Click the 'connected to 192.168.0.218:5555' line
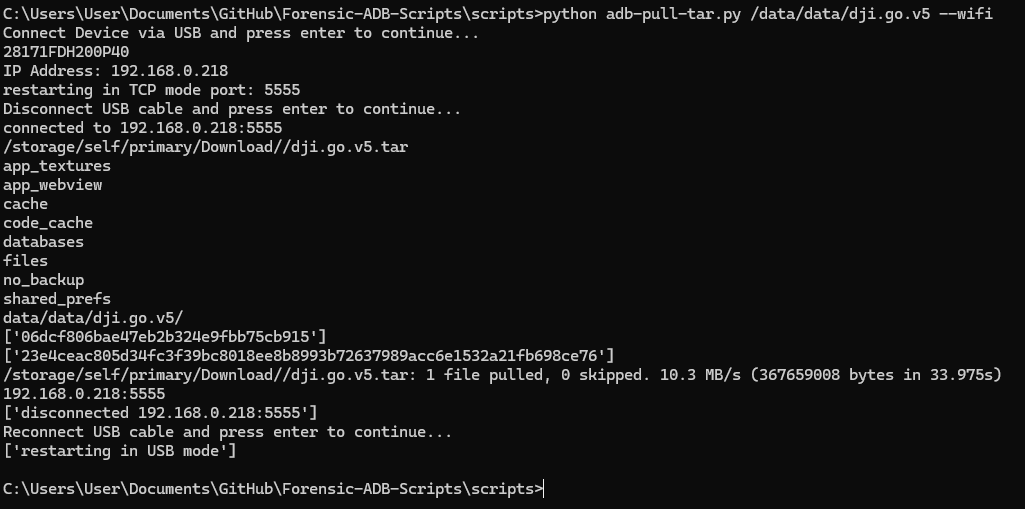Image resolution: width=1025 pixels, height=509 pixels. [x=142, y=128]
